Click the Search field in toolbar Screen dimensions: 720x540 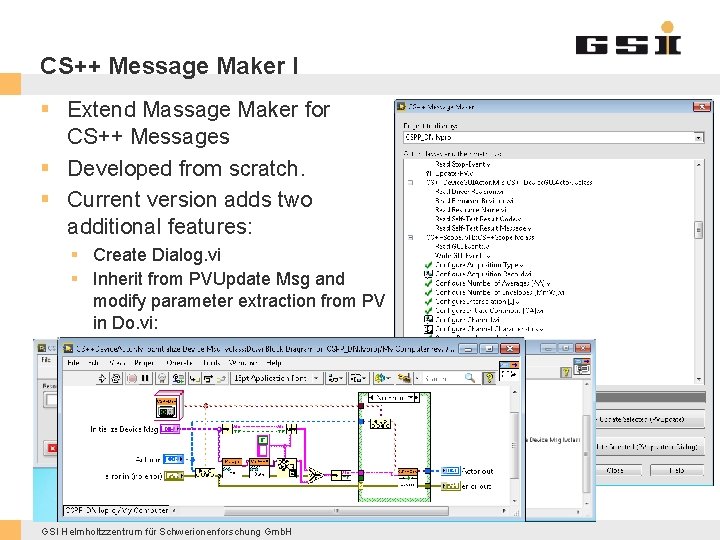pyautogui.click(x=441, y=378)
